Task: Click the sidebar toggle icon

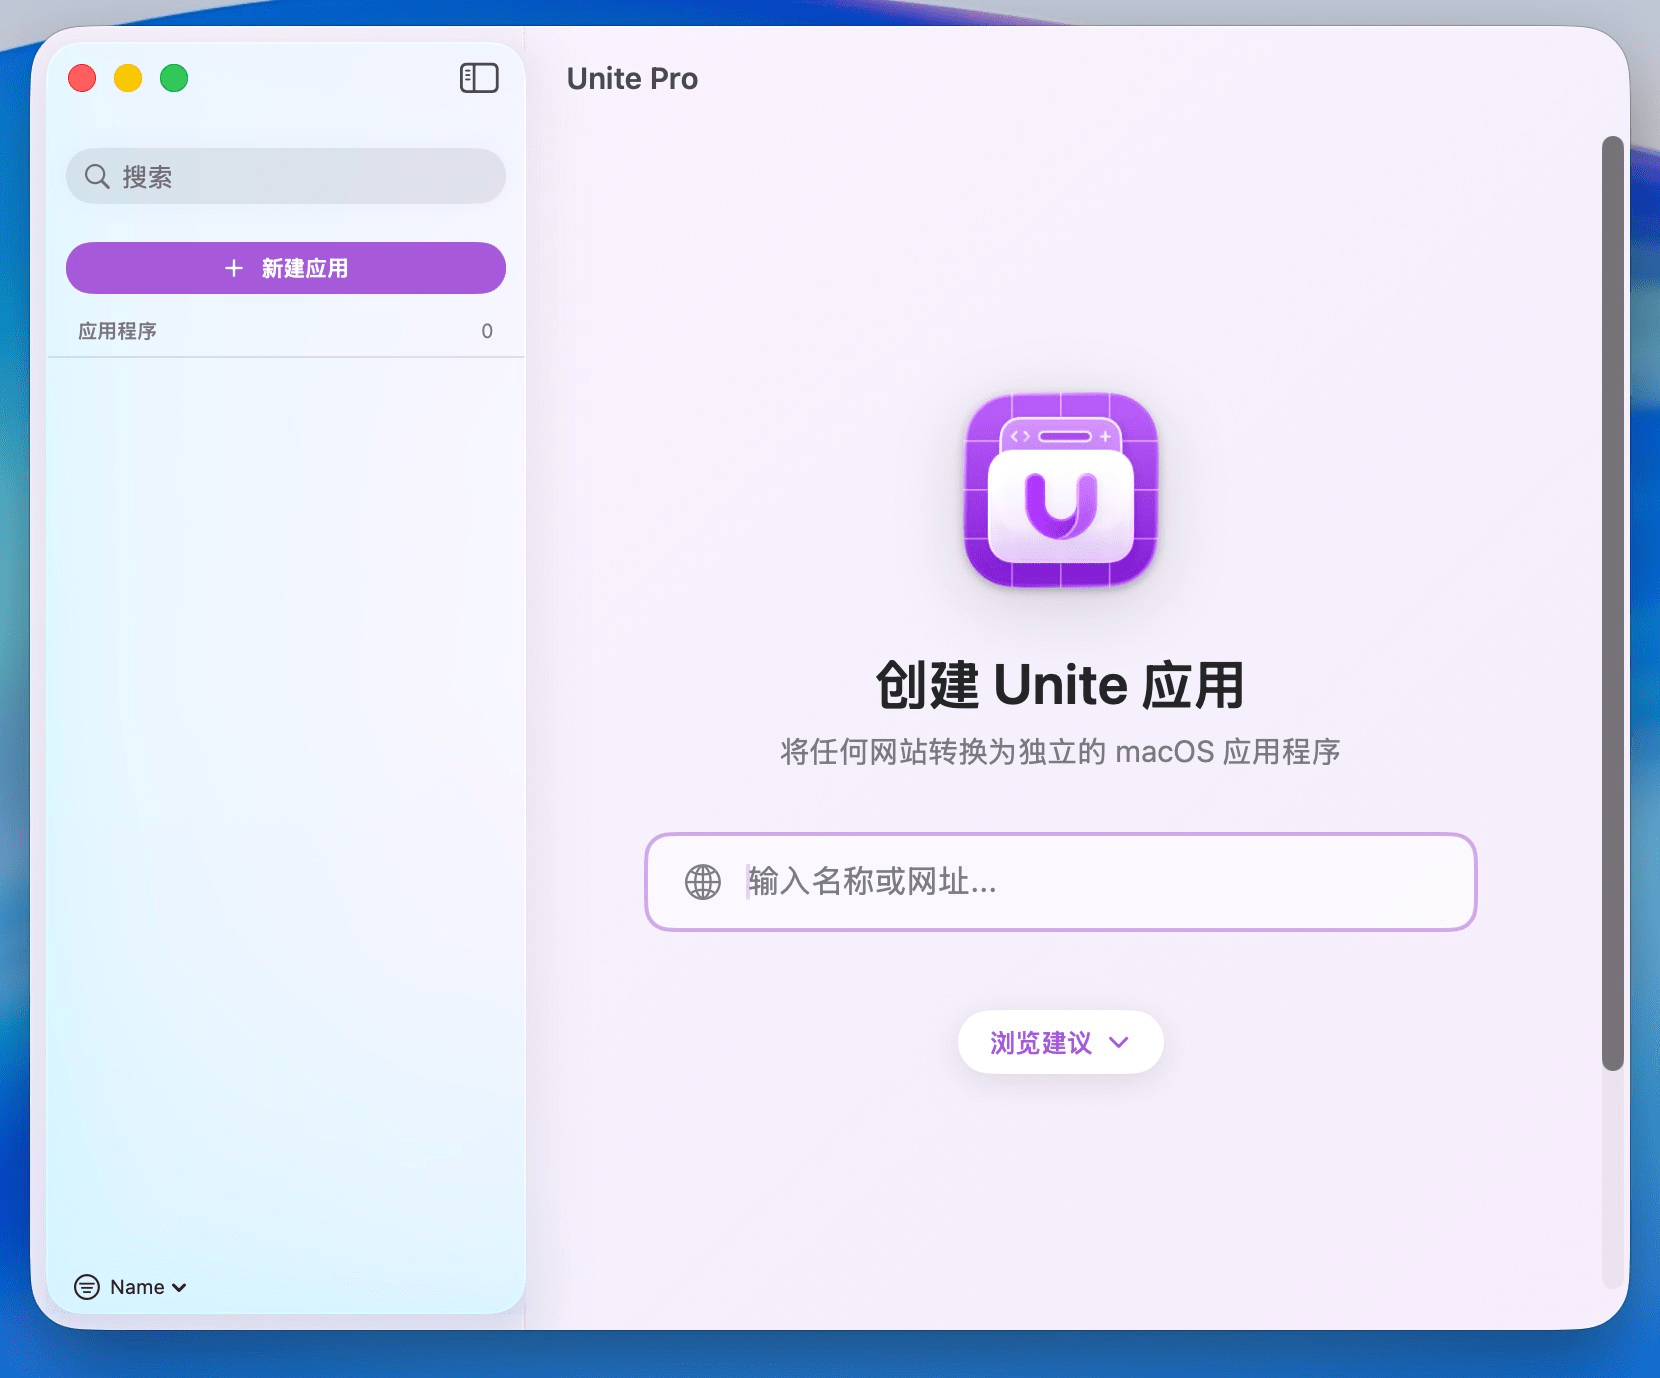Action: click(x=479, y=78)
